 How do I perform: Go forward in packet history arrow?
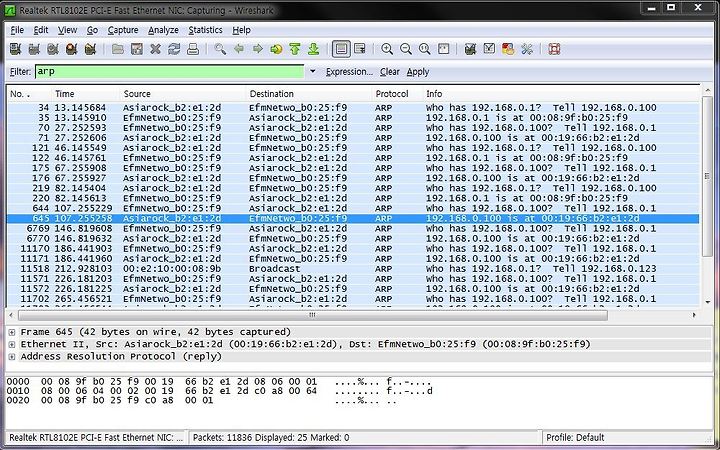point(258,49)
